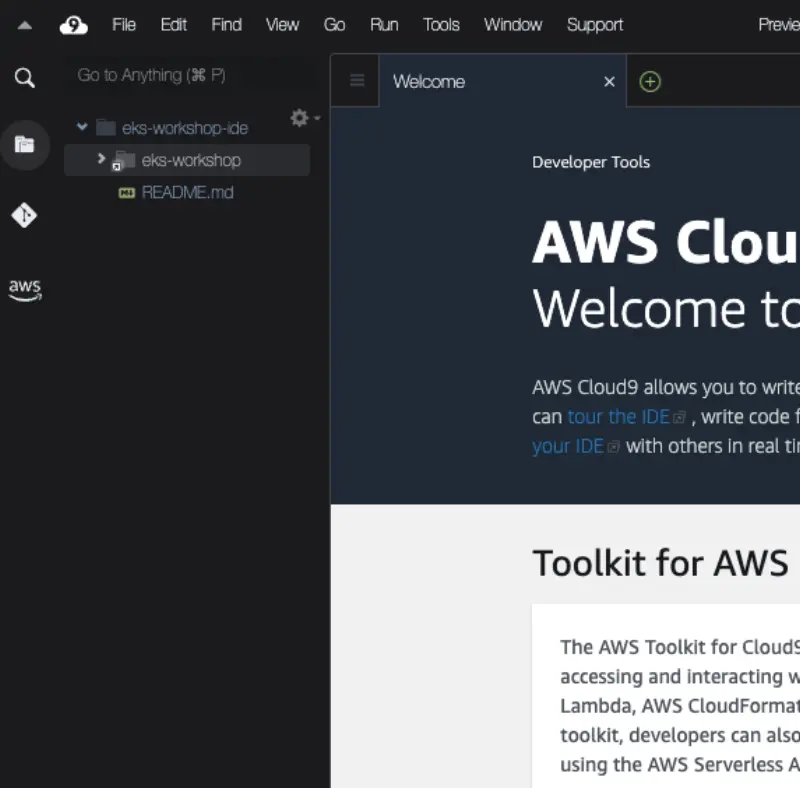Expand the eks-workshop folder

tap(101, 159)
